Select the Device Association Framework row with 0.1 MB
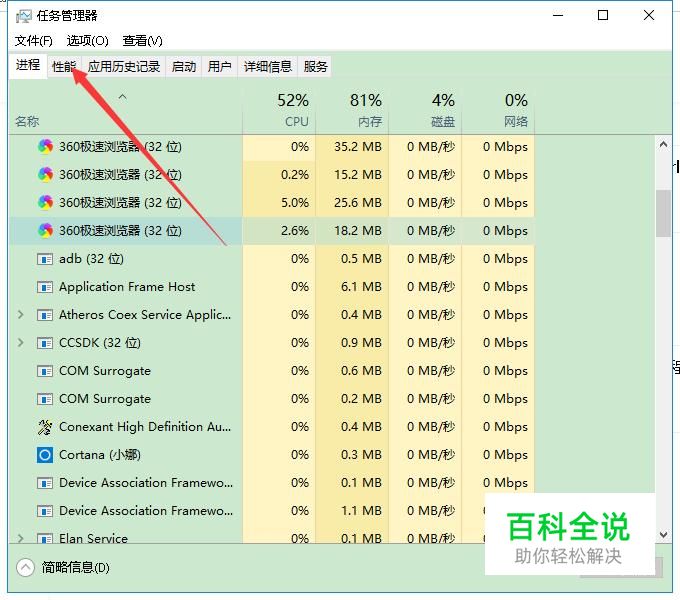 (271, 483)
